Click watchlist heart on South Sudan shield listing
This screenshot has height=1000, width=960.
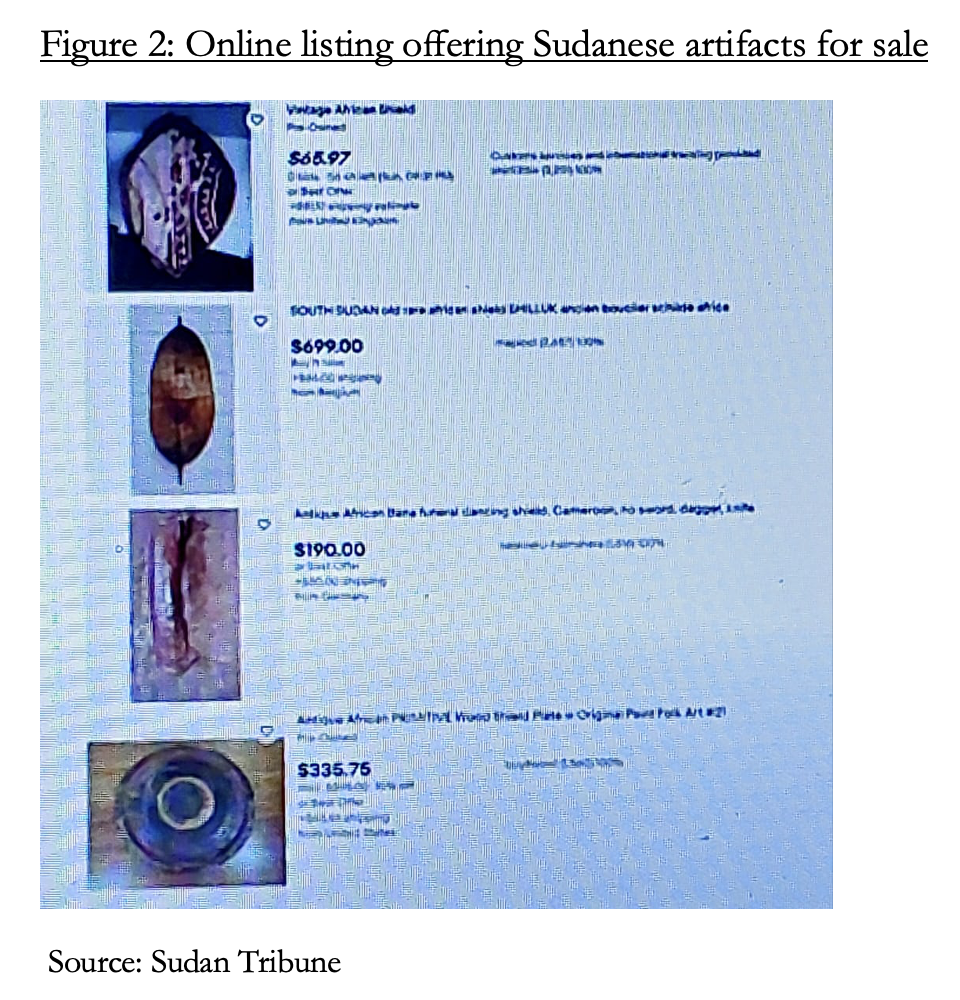tap(260, 321)
